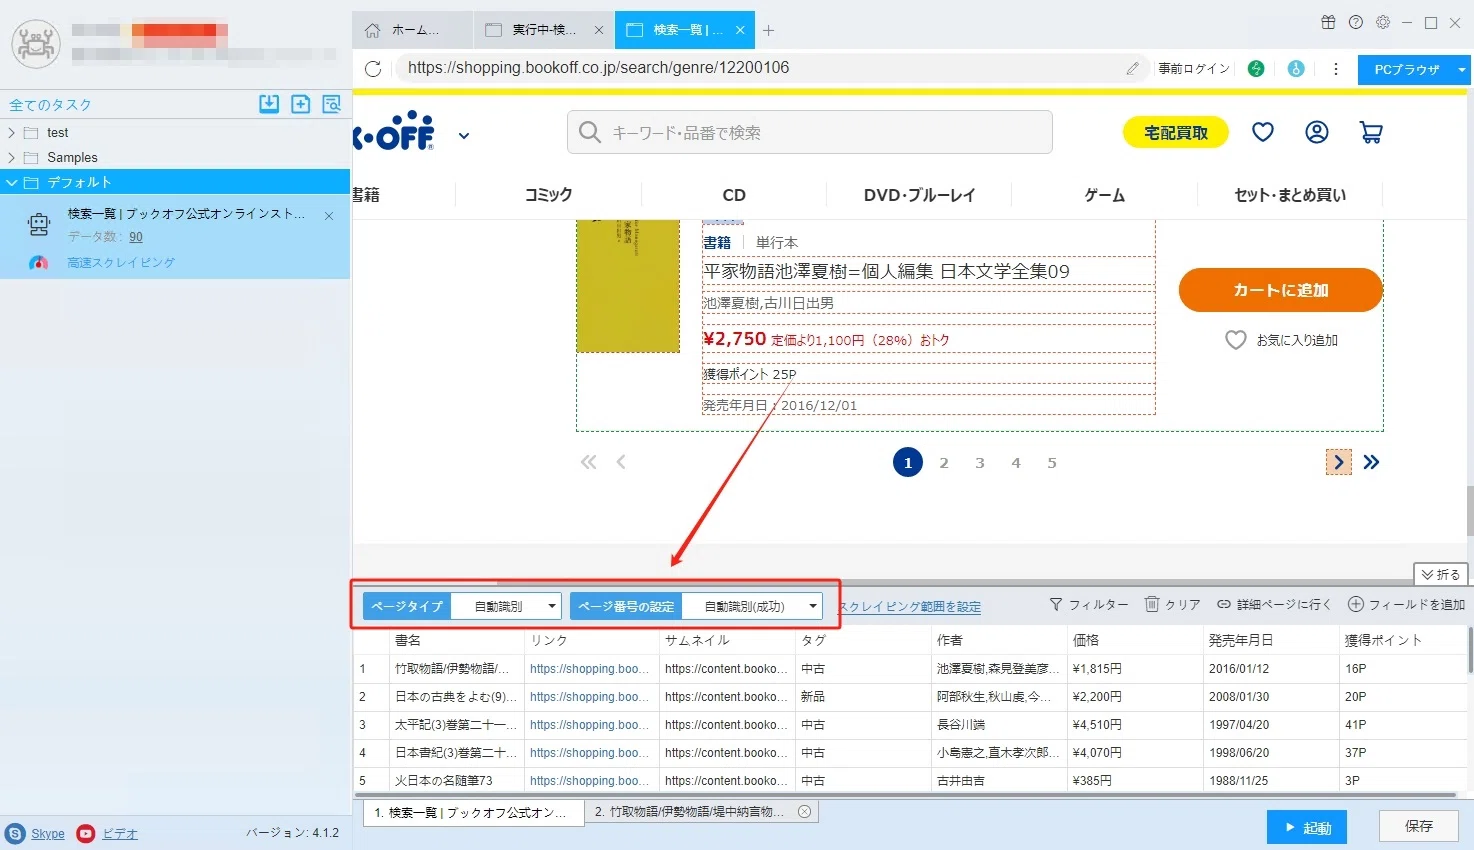Click the blue circular toolbar icon
Image resolution: width=1474 pixels, height=850 pixels.
point(1296,69)
